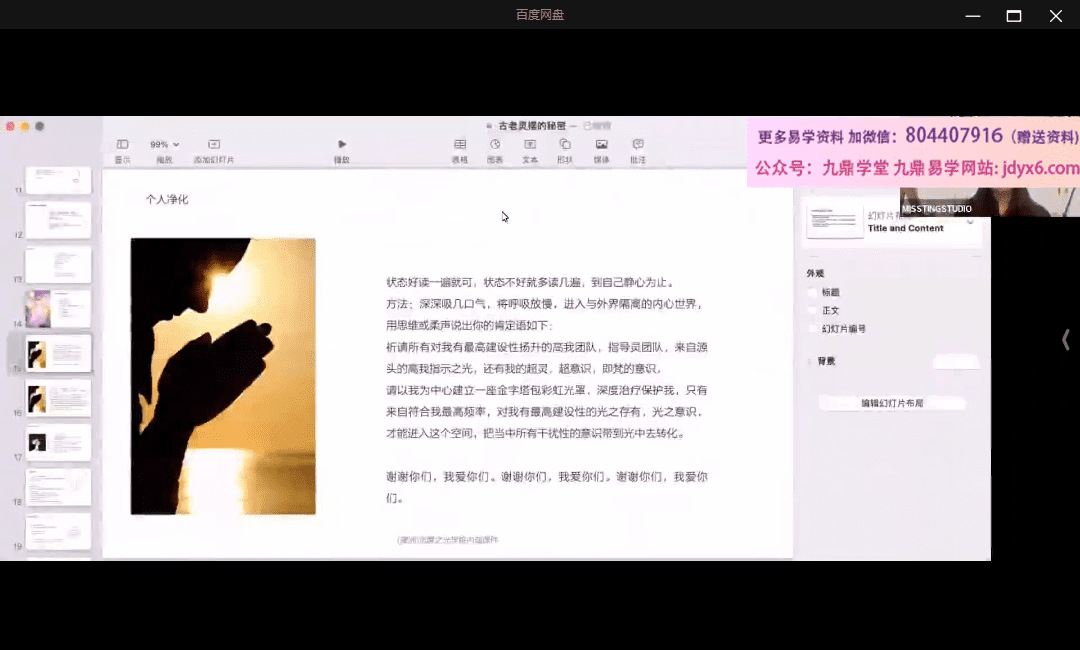This screenshot has width=1080, height=650.
Task: Click the 添加幻灯片 add slide icon
Action: point(214,145)
